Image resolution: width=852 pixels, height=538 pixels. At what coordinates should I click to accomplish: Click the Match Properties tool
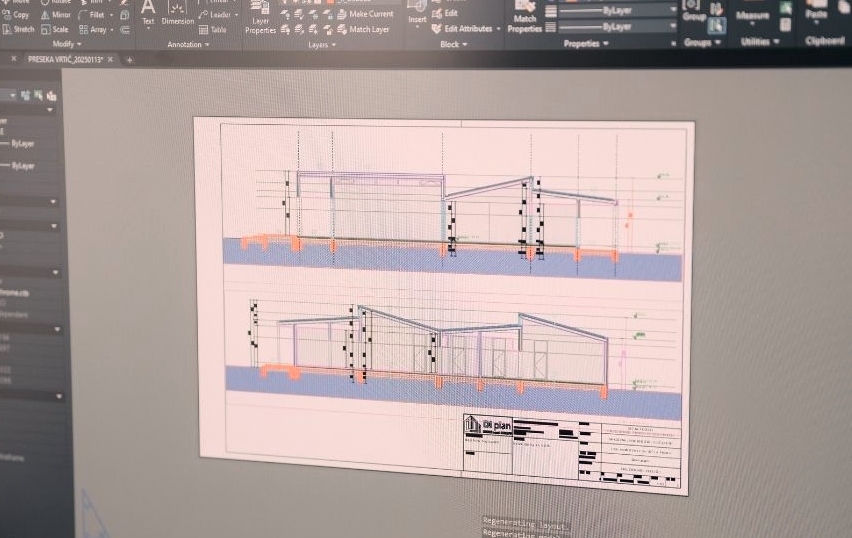click(x=524, y=19)
